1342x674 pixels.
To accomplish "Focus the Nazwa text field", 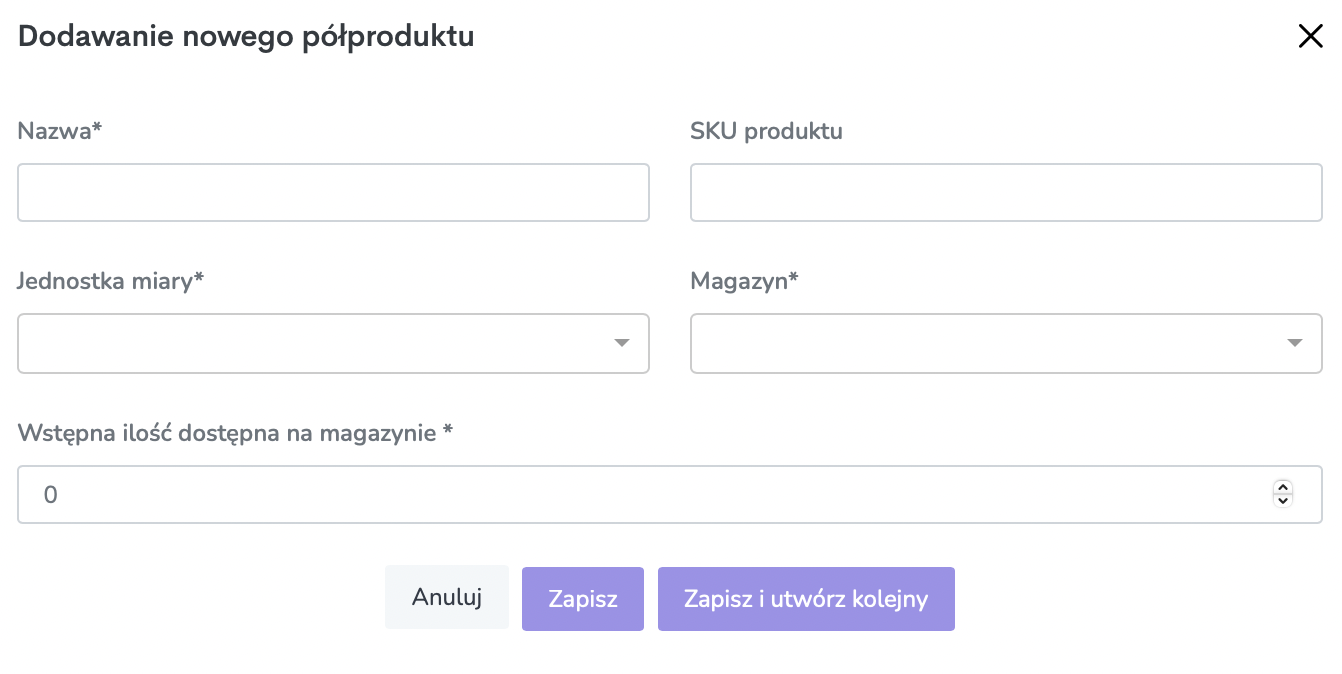I will point(333,192).
